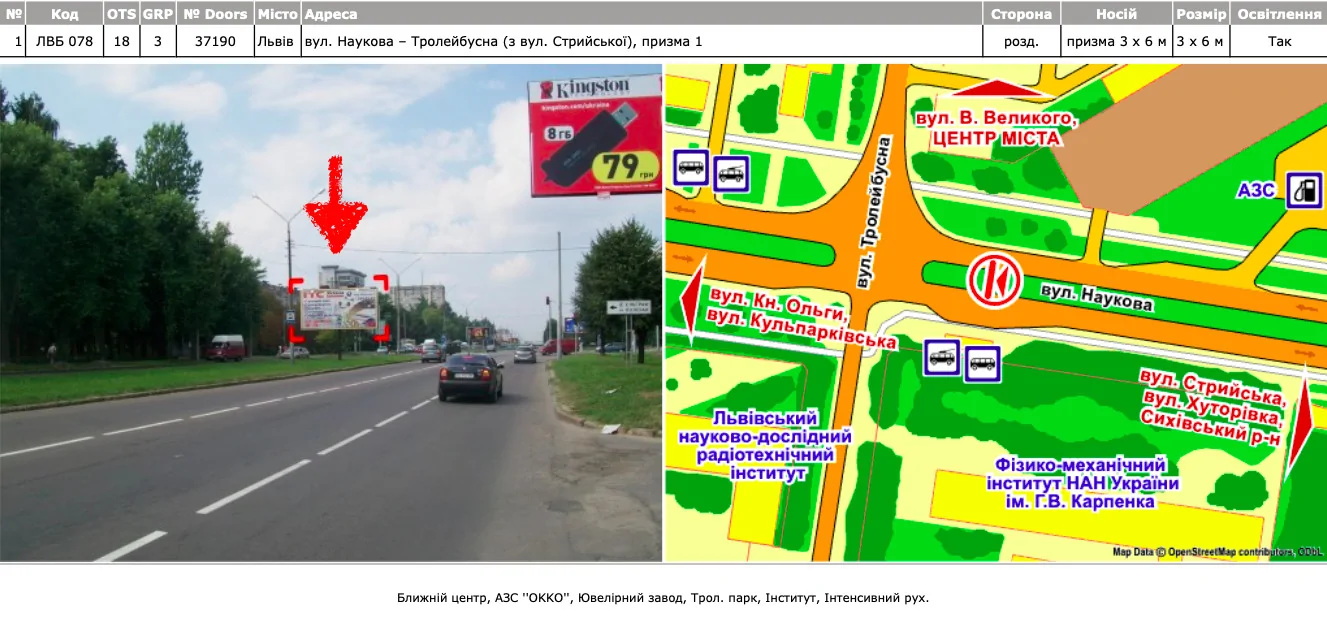Click the bus stop icon below вул. Наукова
The height and width of the screenshot is (627, 1327).
point(982,364)
